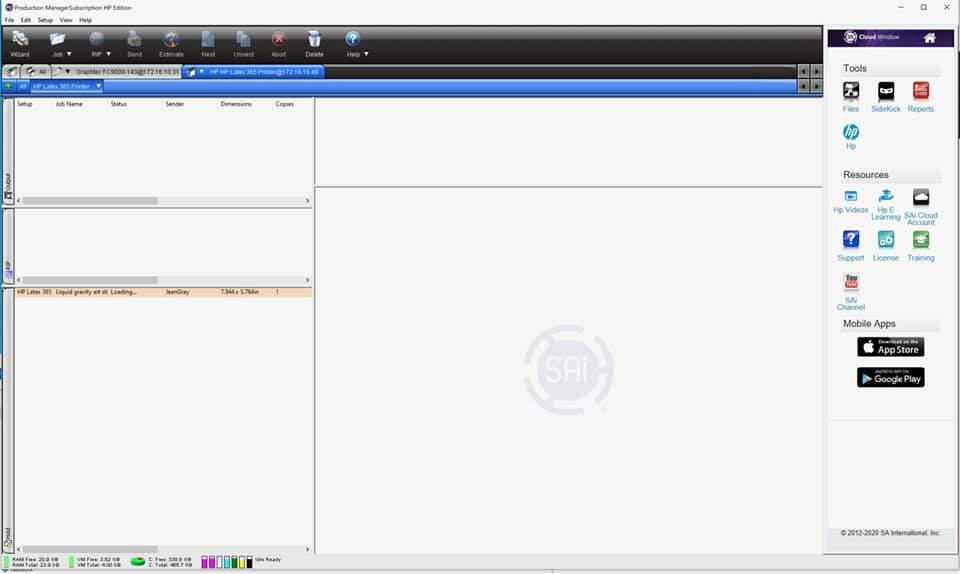Screen dimensions: 960x574
Task: Open the Graphtec FC9000 tab dropdown arrow
Action: 67,72
